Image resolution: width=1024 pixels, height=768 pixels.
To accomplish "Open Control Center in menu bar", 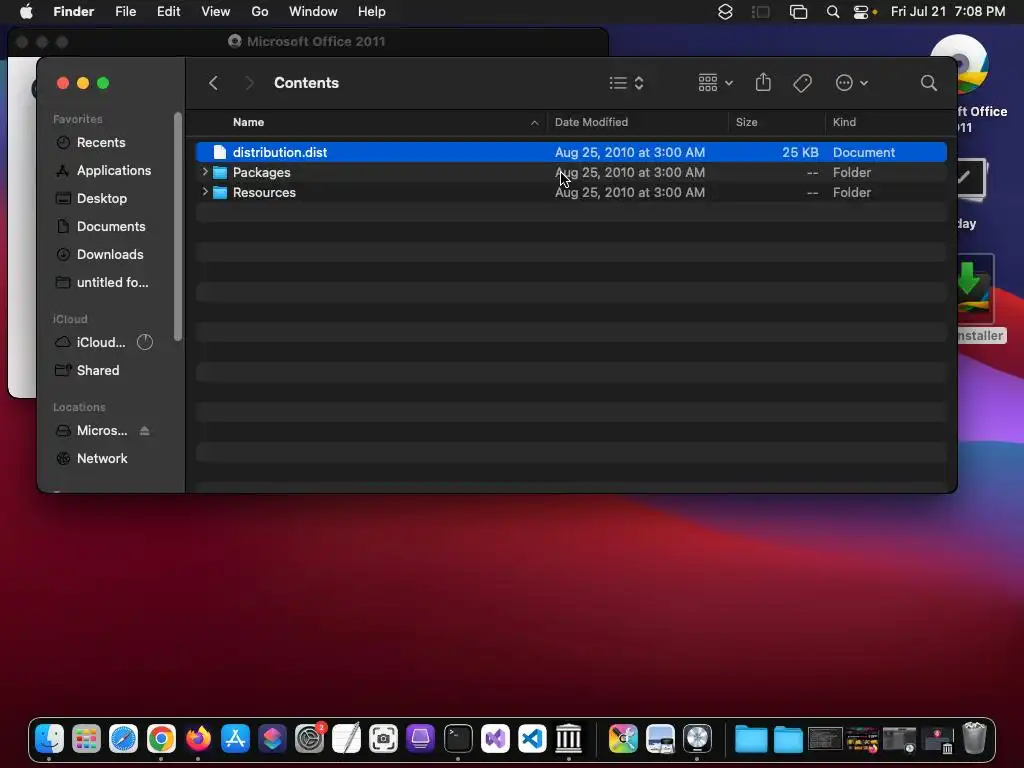I will (861, 12).
